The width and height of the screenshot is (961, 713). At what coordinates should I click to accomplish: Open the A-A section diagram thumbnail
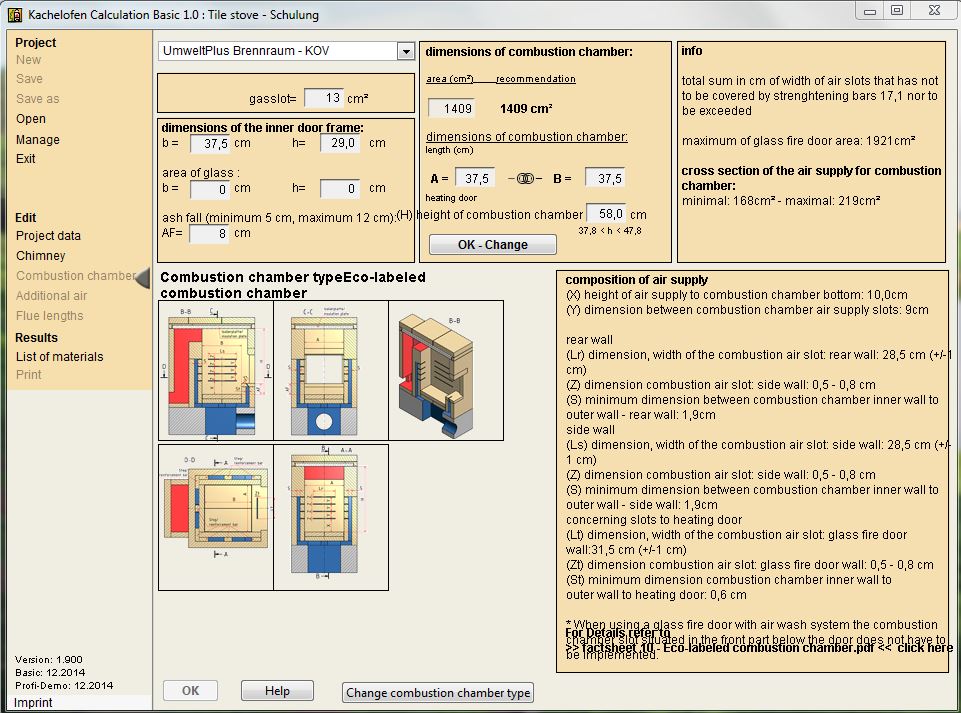pyautogui.click(x=330, y=517)
